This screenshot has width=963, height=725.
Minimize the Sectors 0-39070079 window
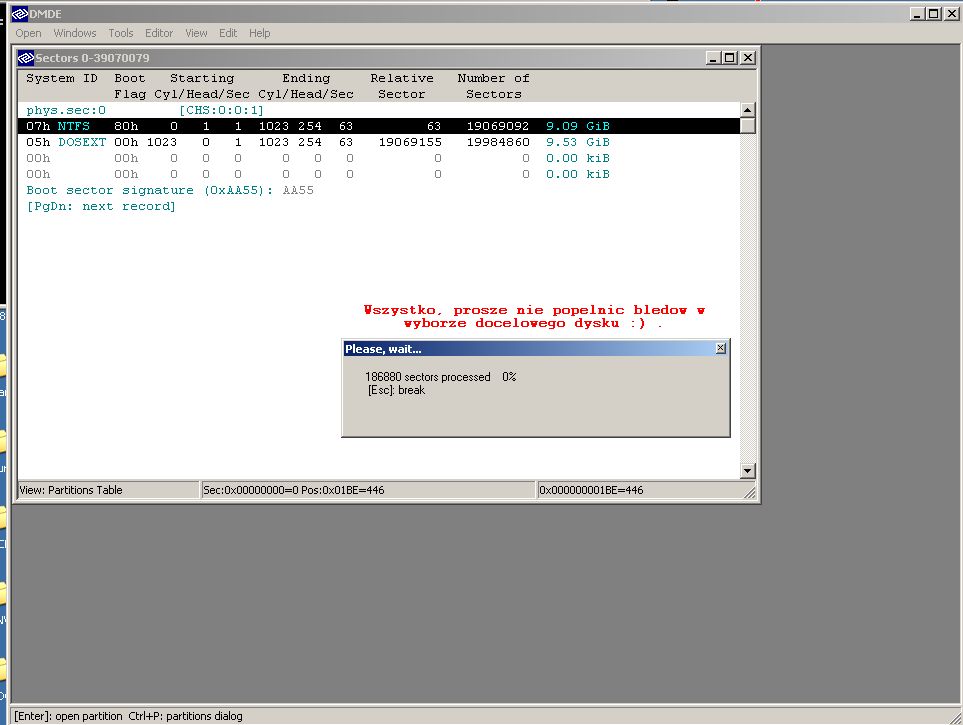pyautogui.click(x=713, y=58)
